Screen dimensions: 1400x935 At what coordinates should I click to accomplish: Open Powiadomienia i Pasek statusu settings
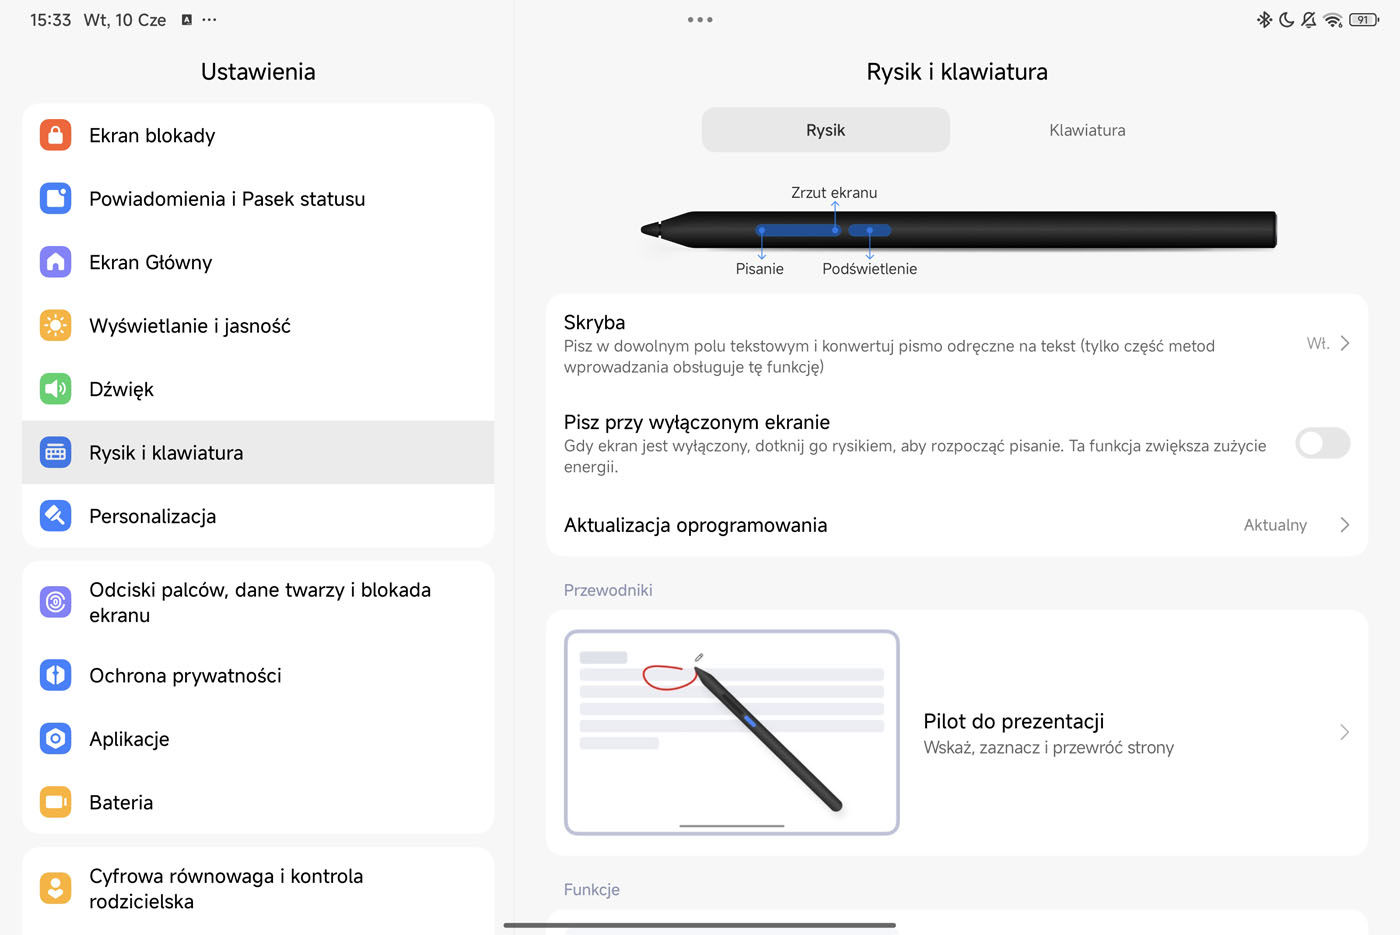(x=258, y=198)
